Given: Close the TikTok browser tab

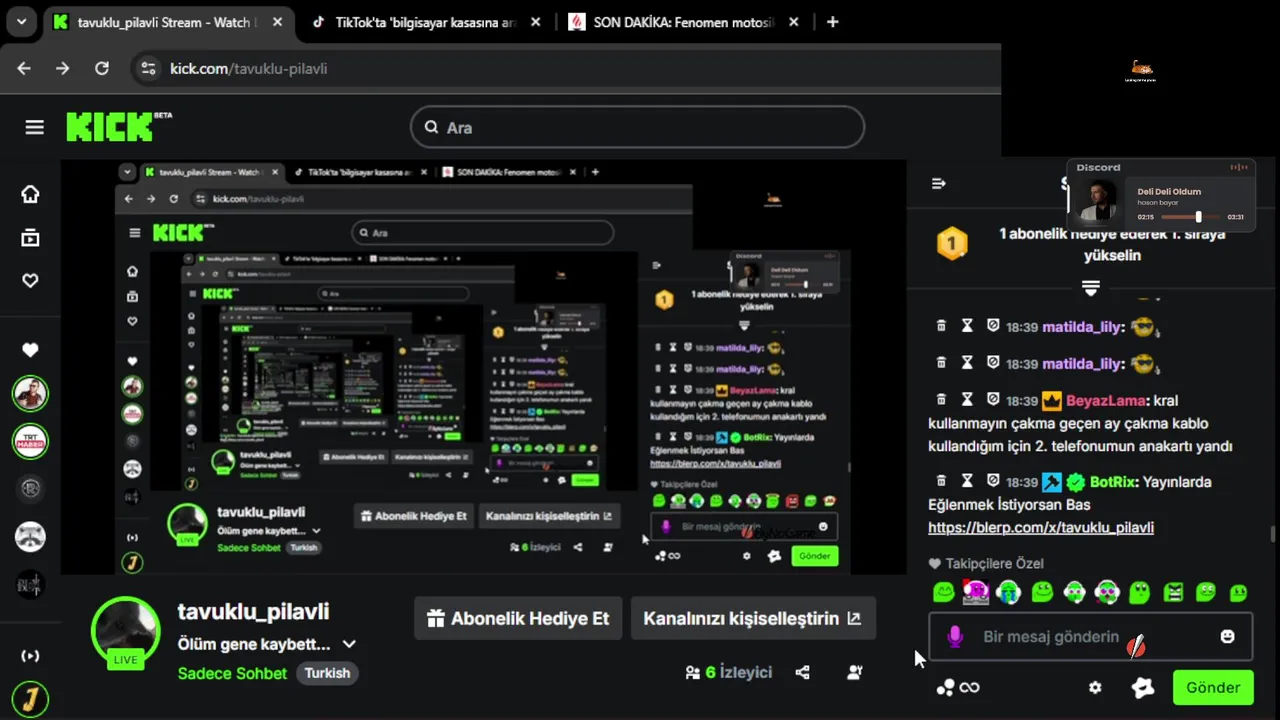Looking at the screenshot, I should click(536, 22).
